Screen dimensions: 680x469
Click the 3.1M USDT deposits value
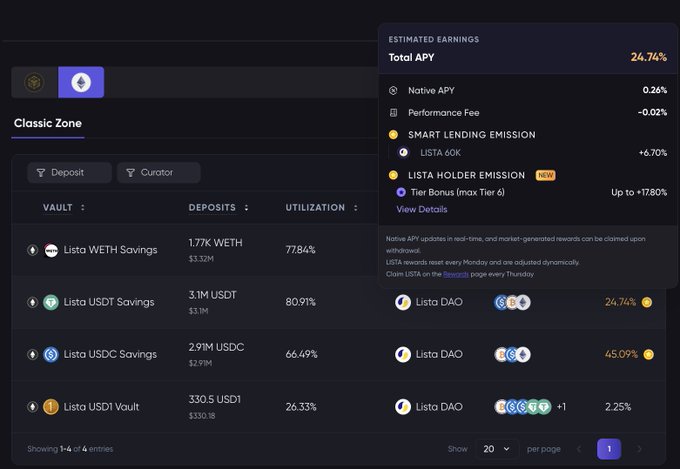(212, 295)
